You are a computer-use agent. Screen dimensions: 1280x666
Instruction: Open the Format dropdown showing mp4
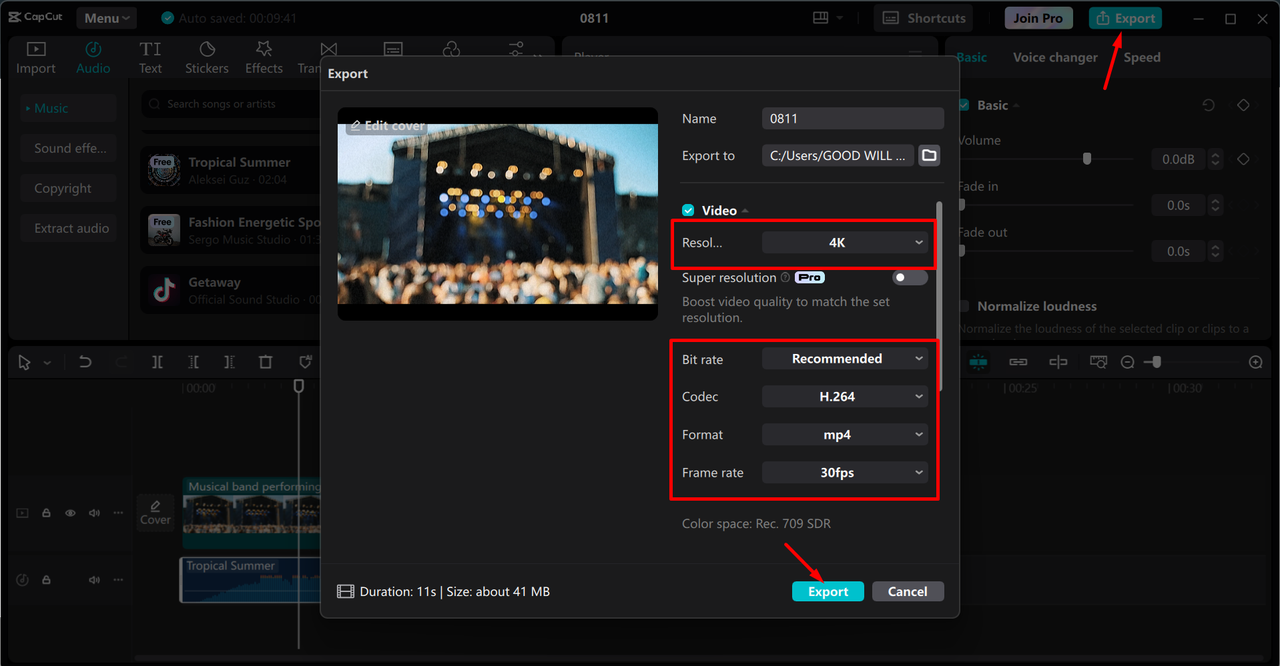[845, 434]
